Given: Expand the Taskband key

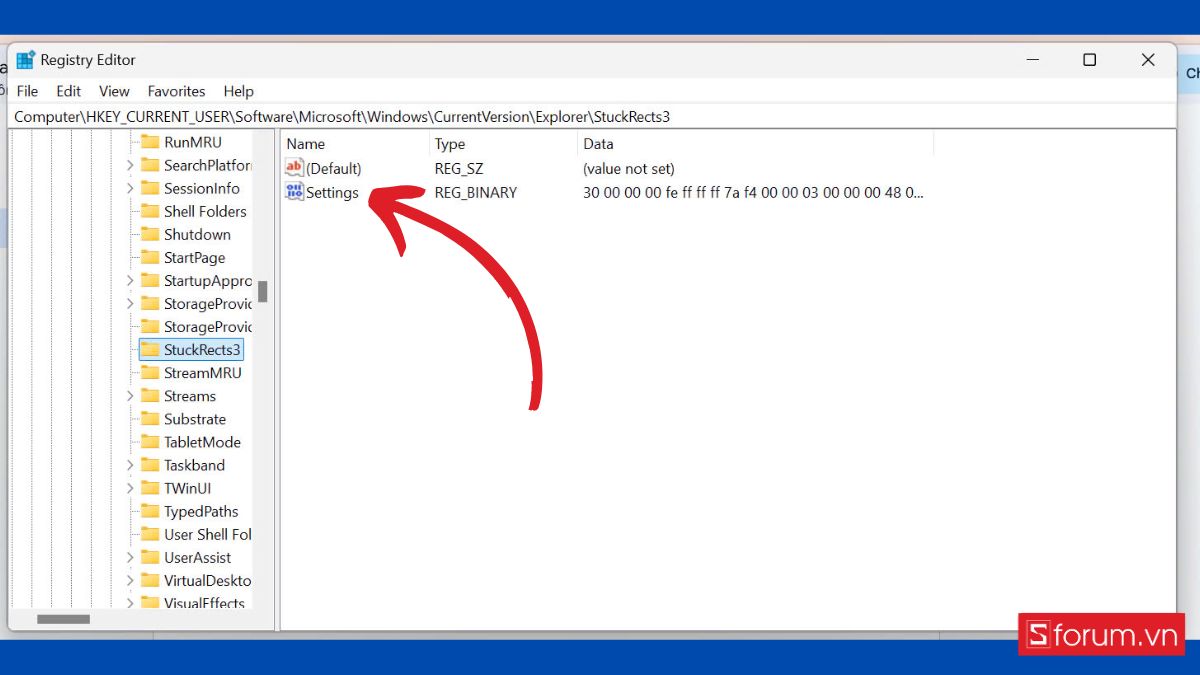Looking at the screenshot, I should (x=130, y=465).
